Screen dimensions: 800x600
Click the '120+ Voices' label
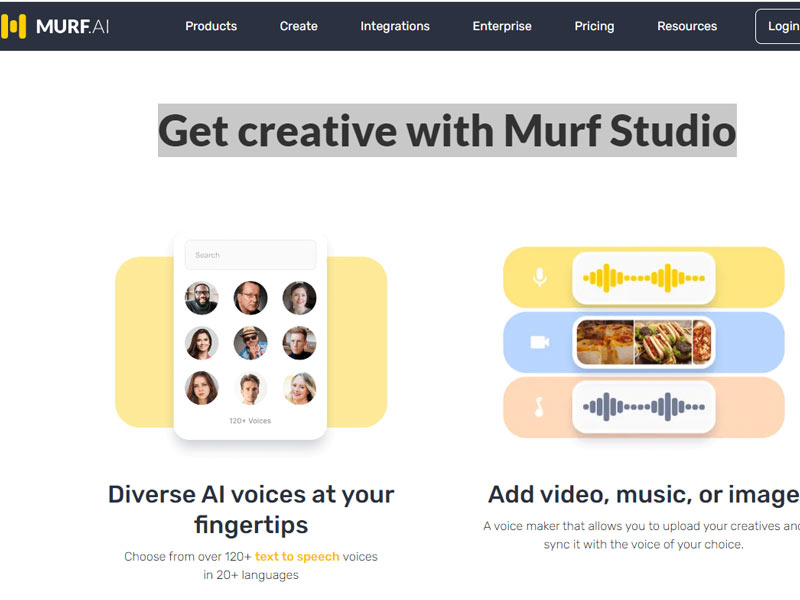250,421
